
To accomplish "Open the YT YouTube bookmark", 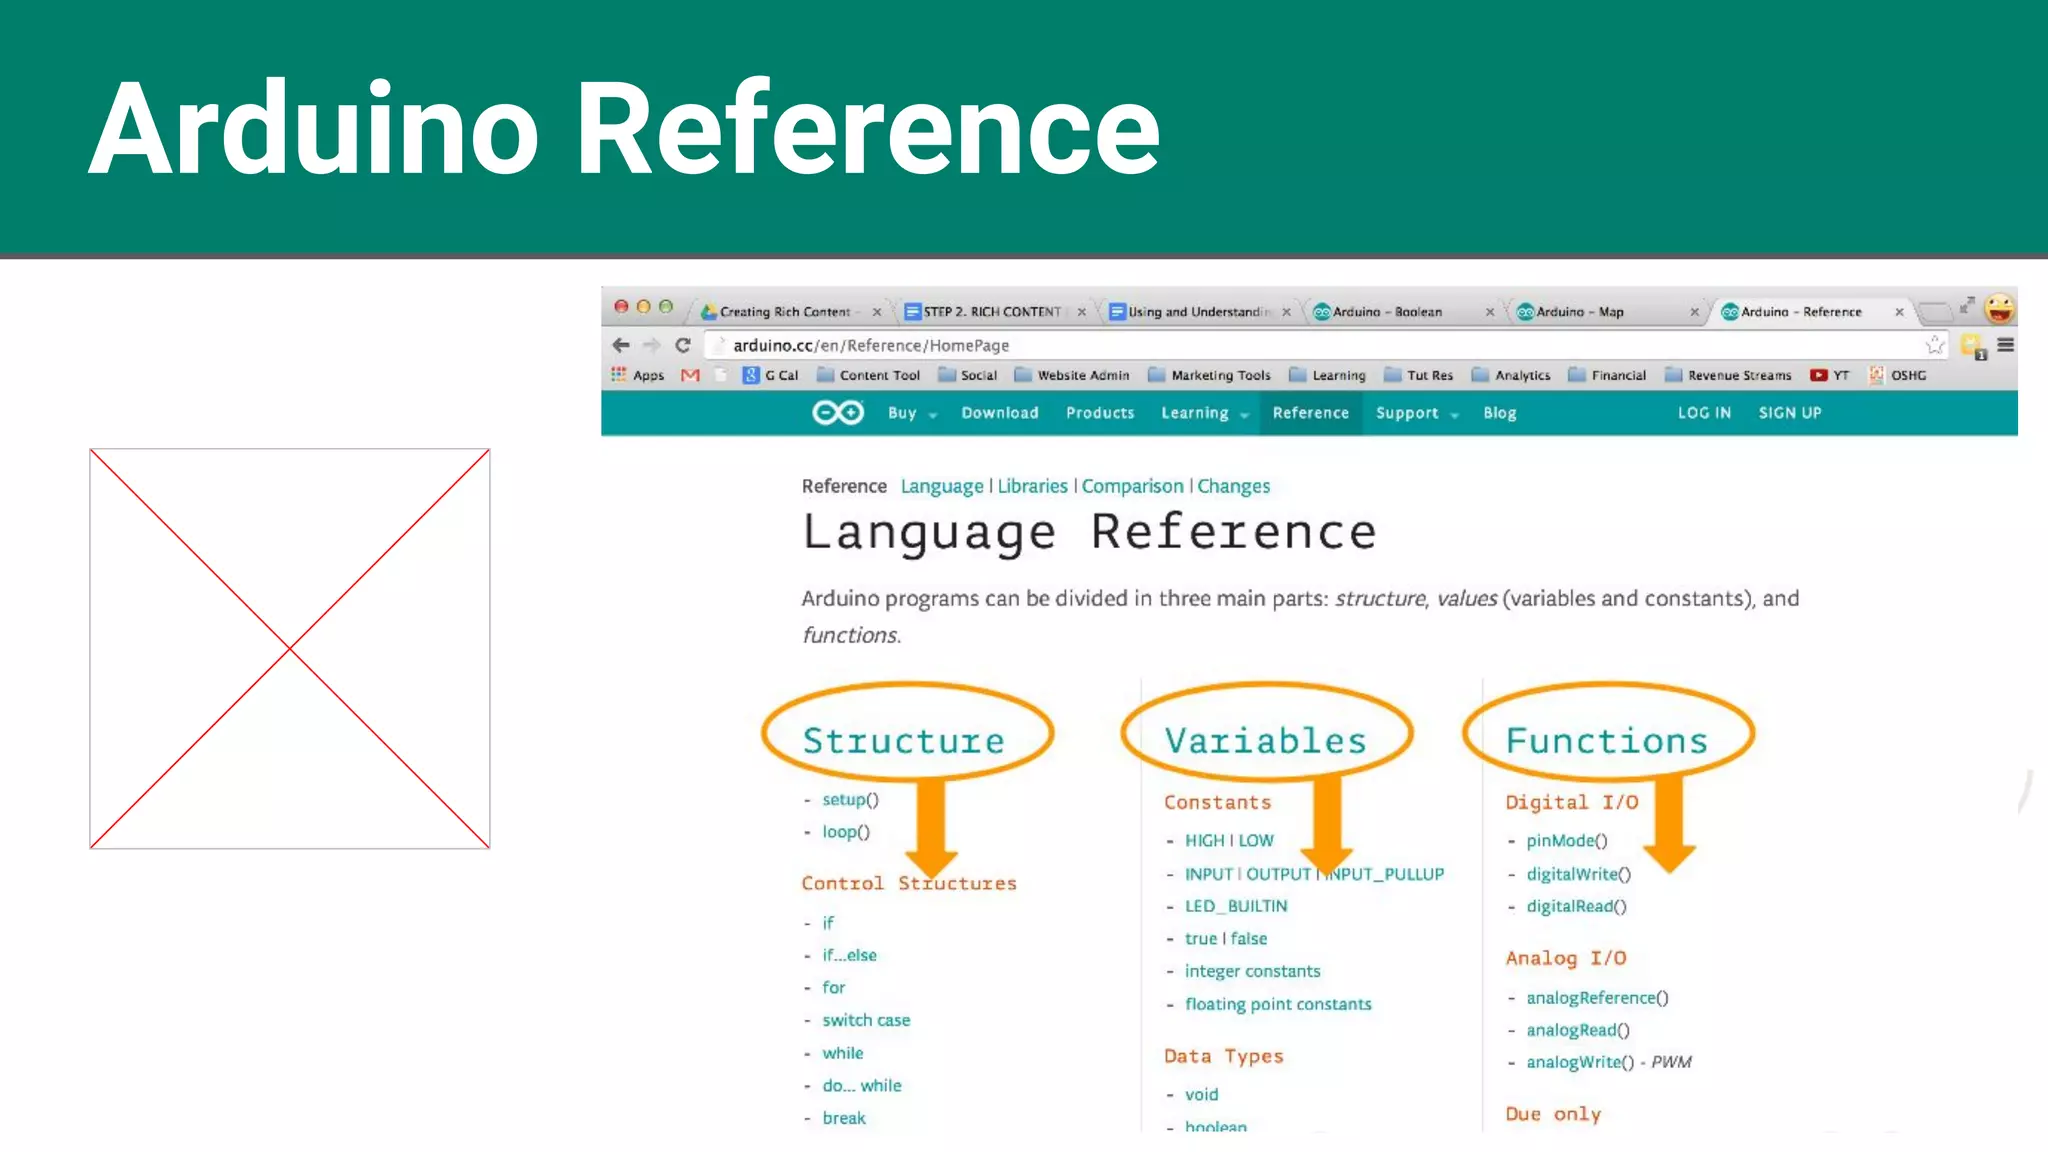I will [1830, 375].
